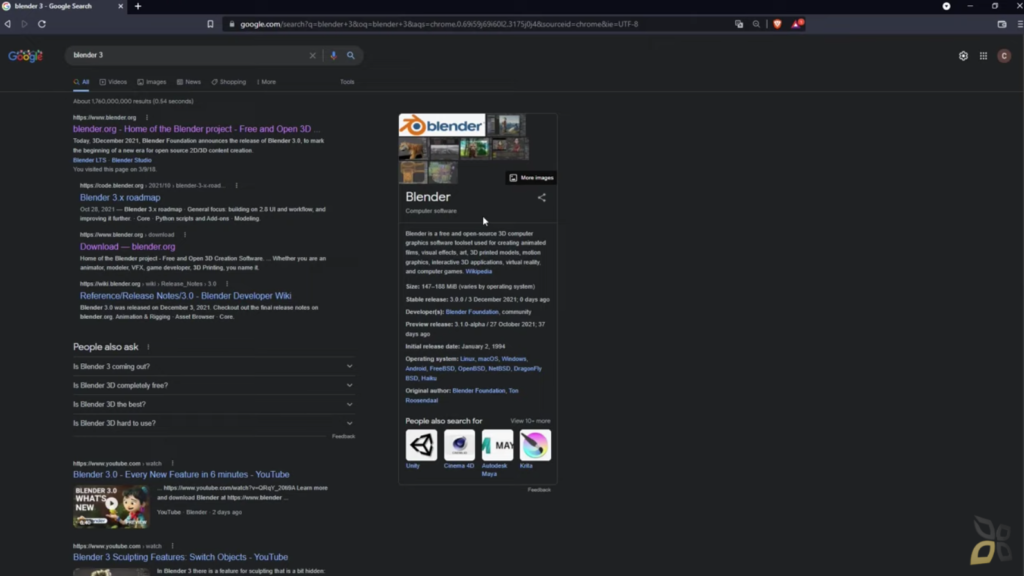Click View 10+ more link
This screenshot has width=1024, height=576.
pos(530,421)
